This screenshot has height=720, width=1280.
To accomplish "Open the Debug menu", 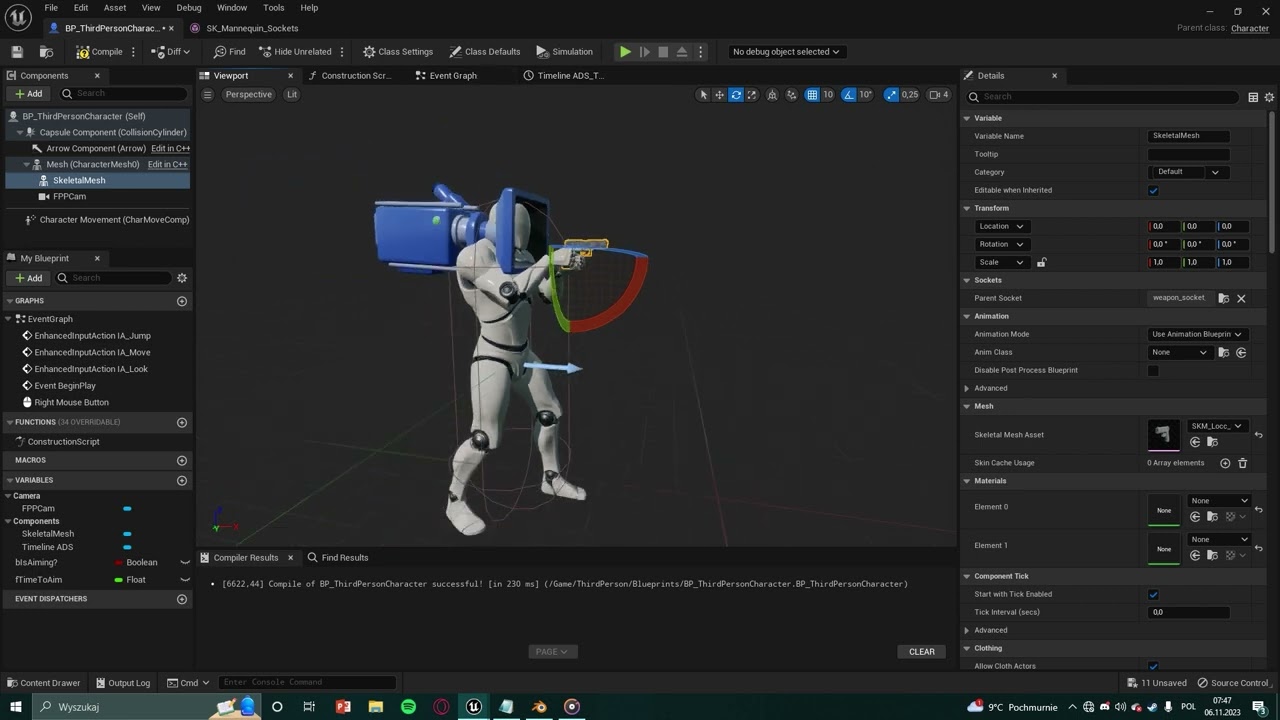I will (x=189, y=8).
